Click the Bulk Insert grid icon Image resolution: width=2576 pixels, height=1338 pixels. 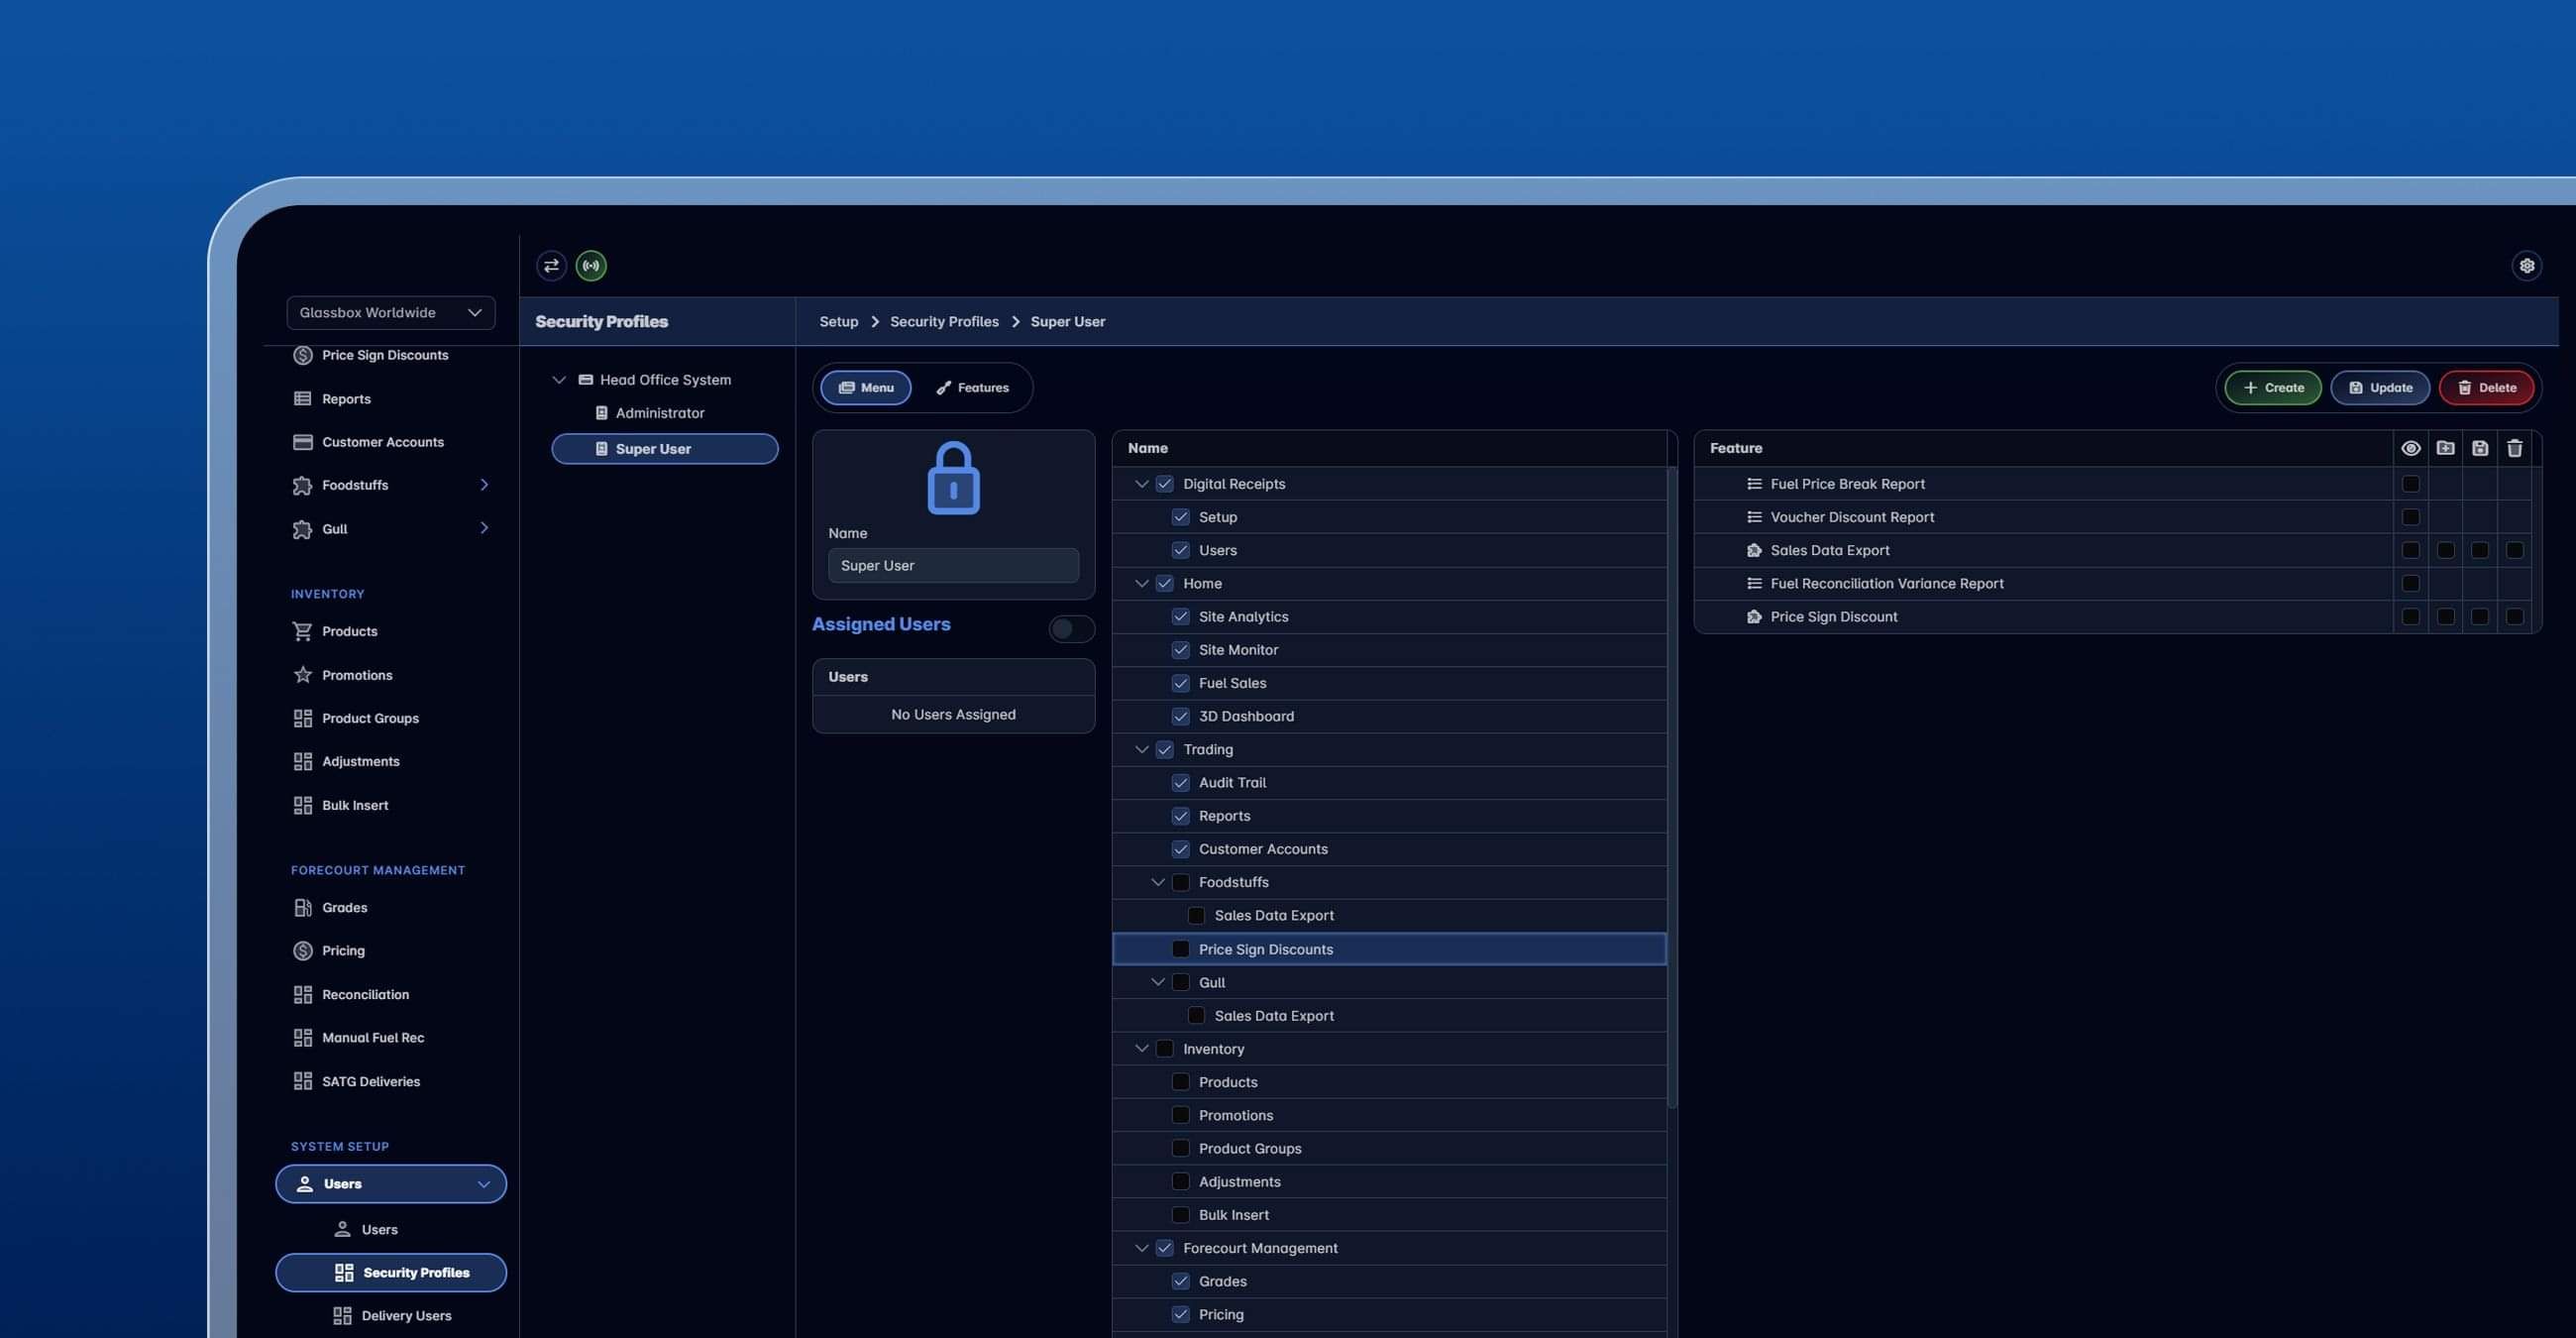[302, 805]
